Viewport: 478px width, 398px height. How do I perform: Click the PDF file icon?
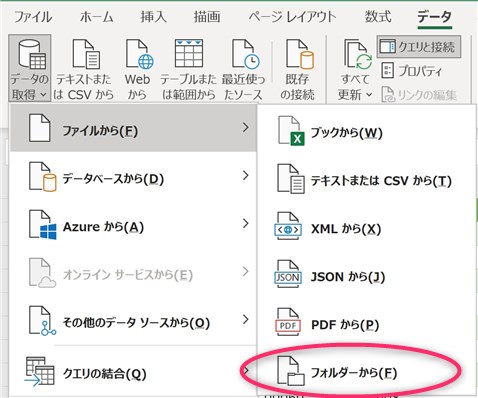coord(288,323)
